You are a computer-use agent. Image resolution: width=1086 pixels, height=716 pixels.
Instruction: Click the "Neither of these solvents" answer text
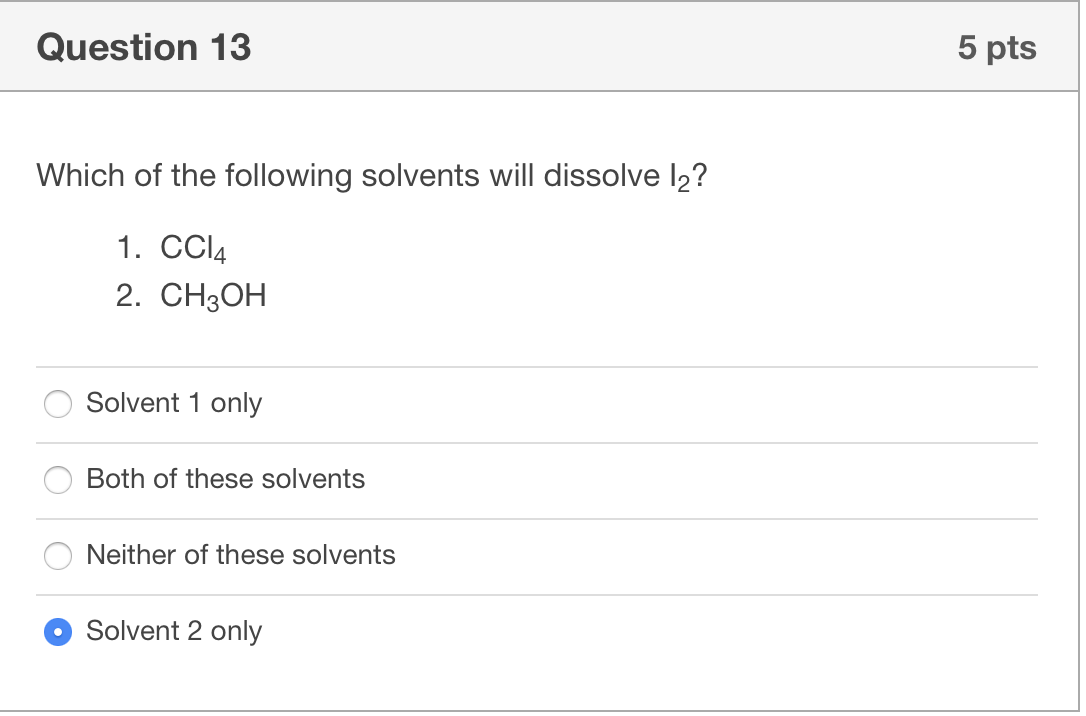[240, 555]
